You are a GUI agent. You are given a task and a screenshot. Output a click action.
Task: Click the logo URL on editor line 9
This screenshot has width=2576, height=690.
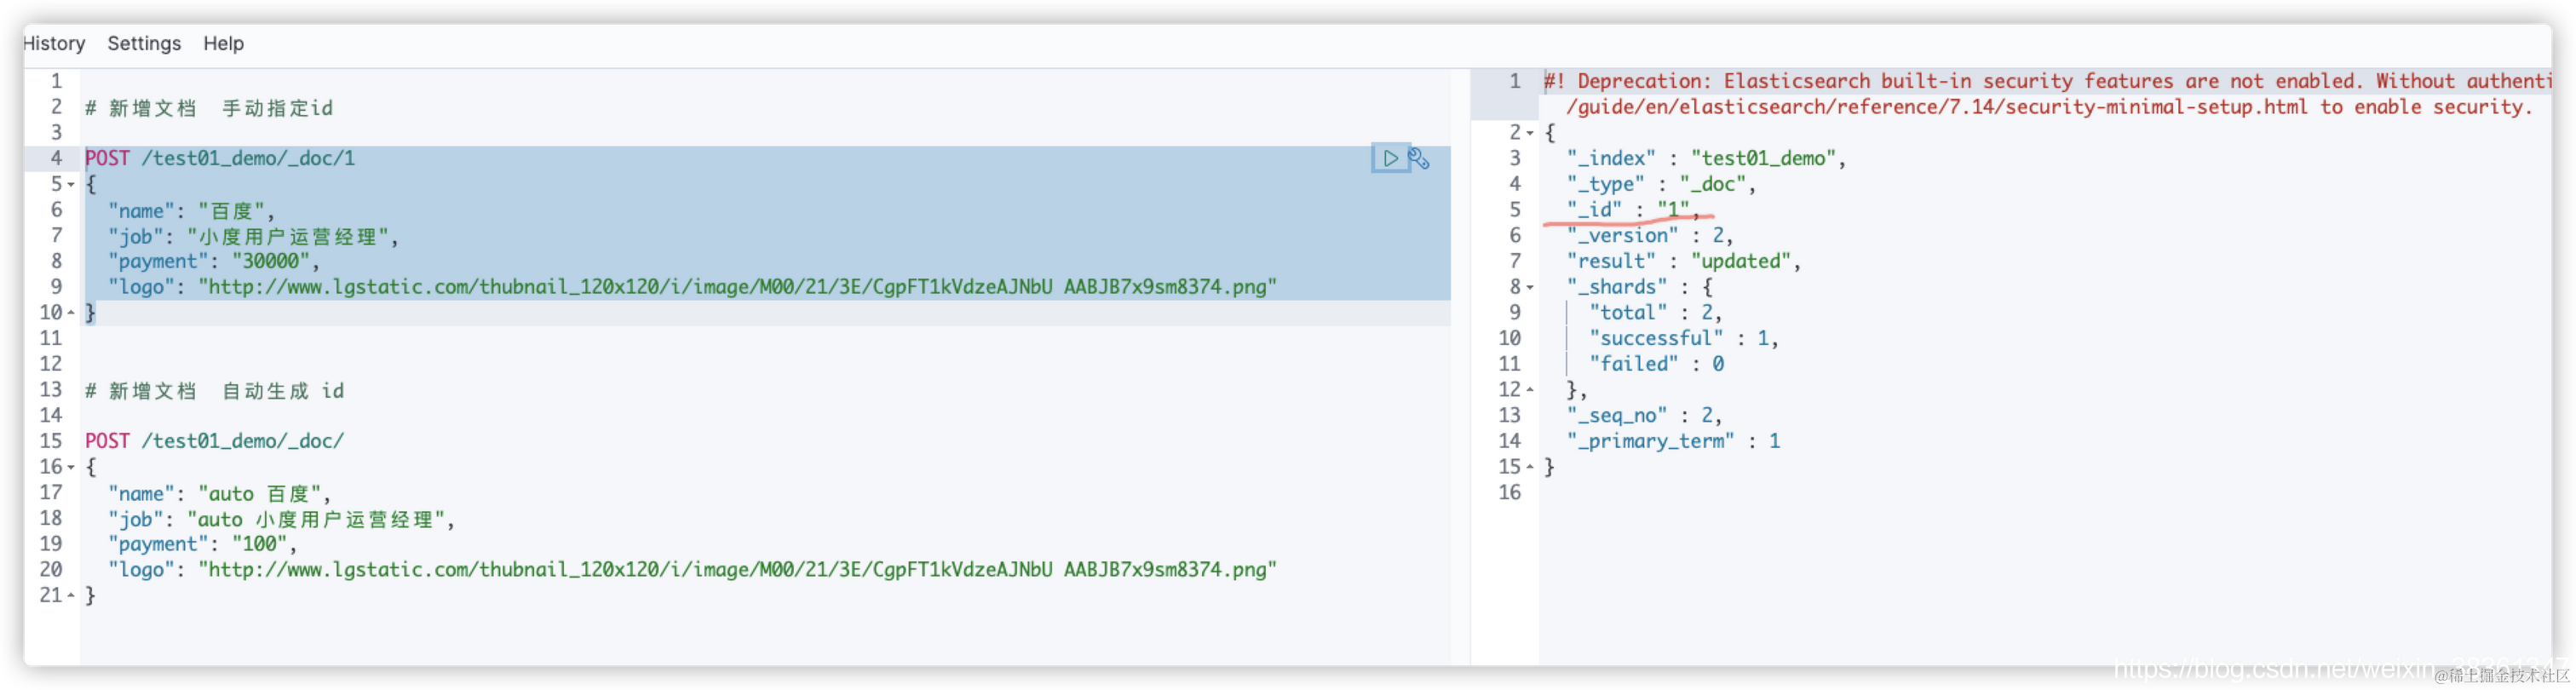pyautogui.click(x=738, y=287)
